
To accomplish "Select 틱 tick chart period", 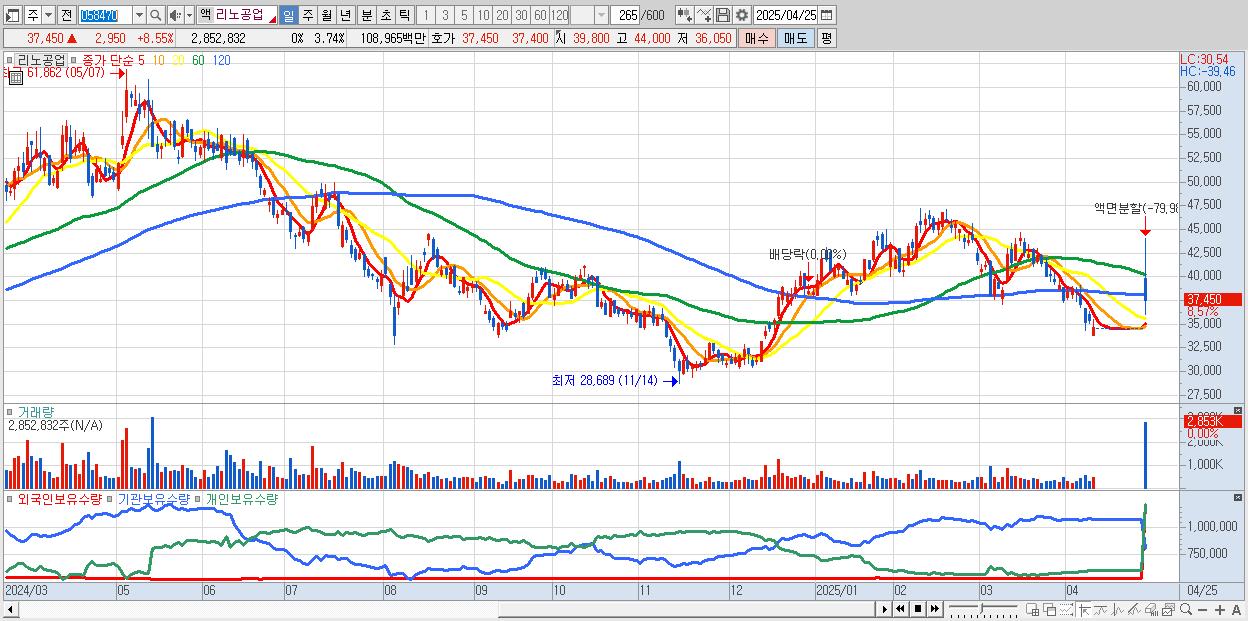I will point(404,15).
